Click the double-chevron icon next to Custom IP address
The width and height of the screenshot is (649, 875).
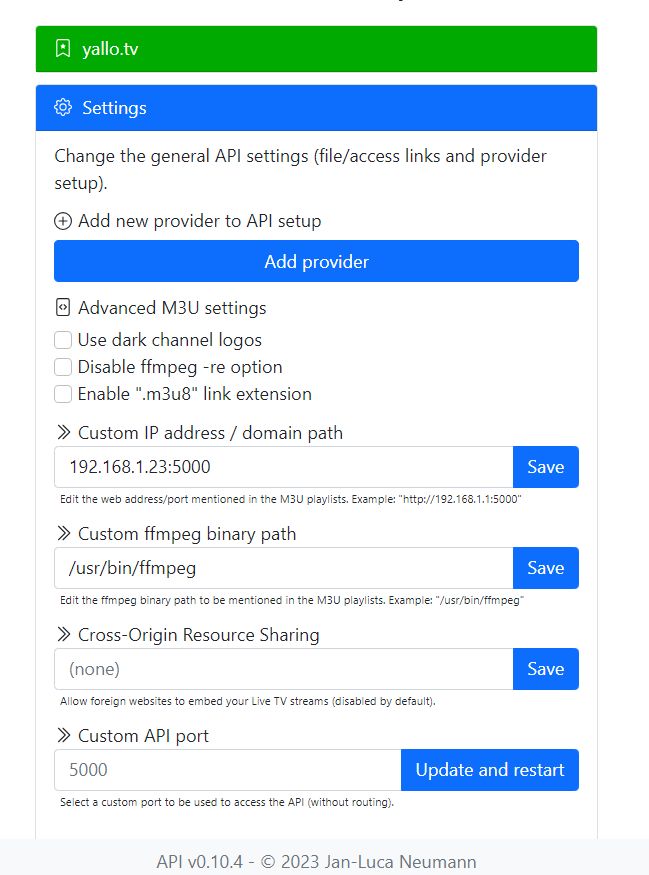(x=64, y=432)
